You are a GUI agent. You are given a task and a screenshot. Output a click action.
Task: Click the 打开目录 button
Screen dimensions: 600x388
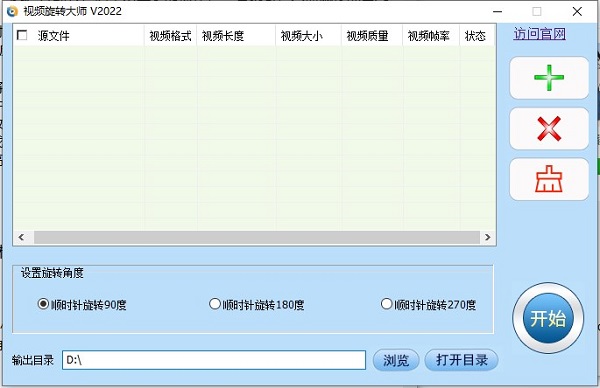click(x=461, y=360)
